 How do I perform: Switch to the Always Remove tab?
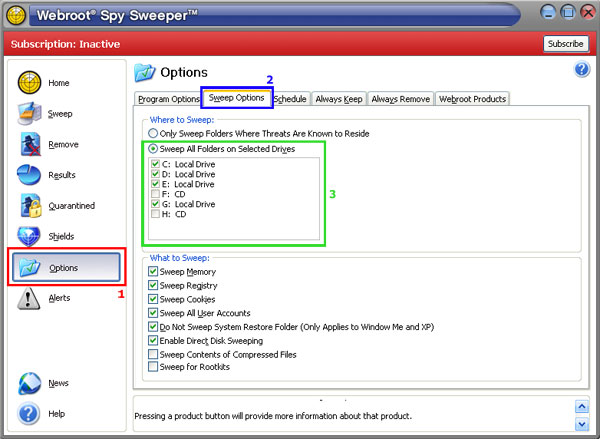click(401, 99)
